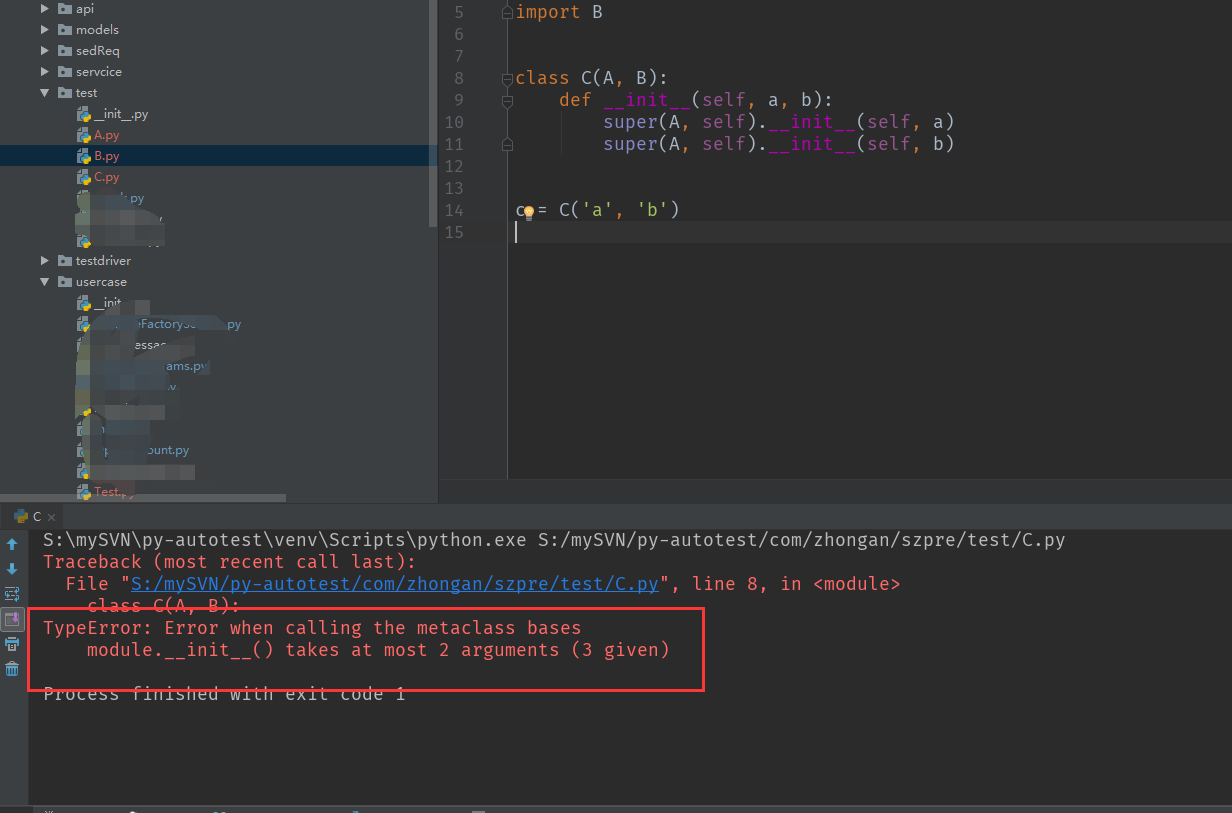Clear console with the trash icon
The height and width of the screenshot is (813, 1232).
pyautogui.click(x=12, y=669)
